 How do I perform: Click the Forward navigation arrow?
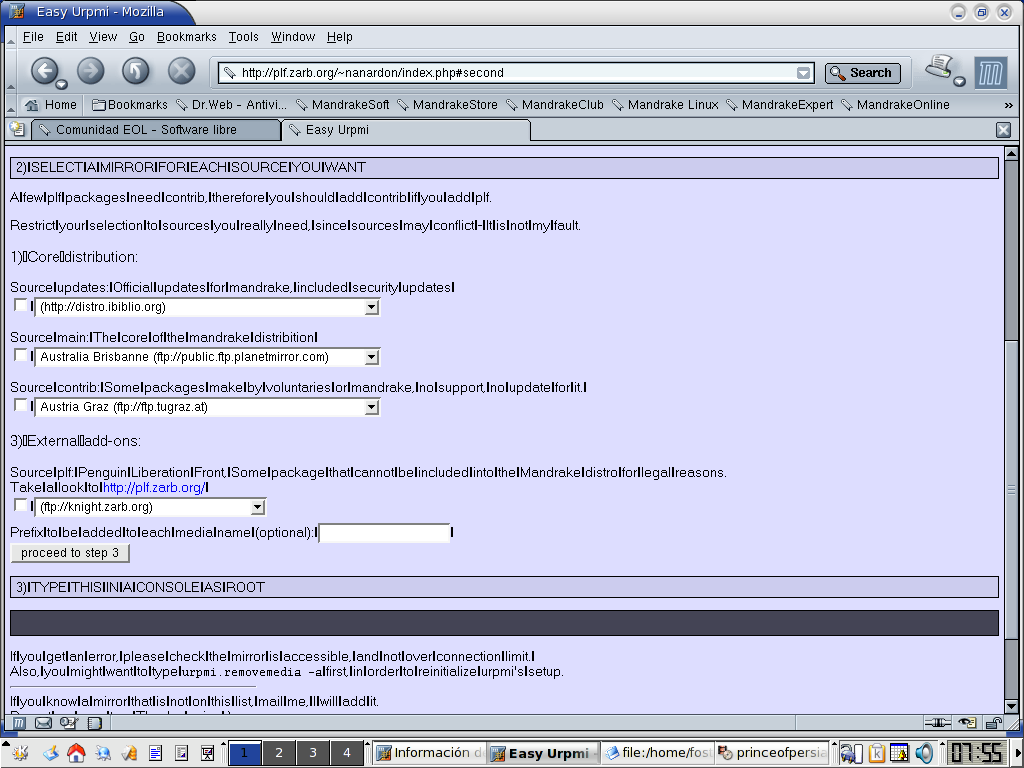click(91, 71)
